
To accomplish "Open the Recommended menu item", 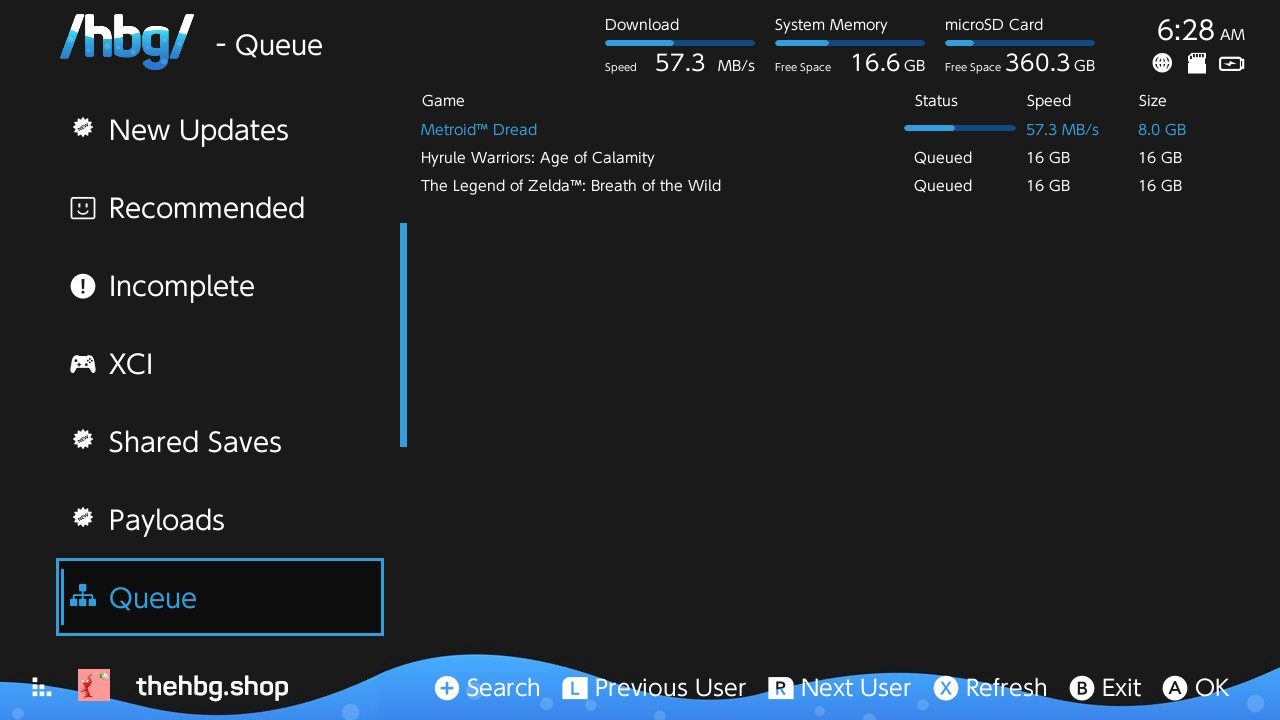I will click(x=220, y=207).
